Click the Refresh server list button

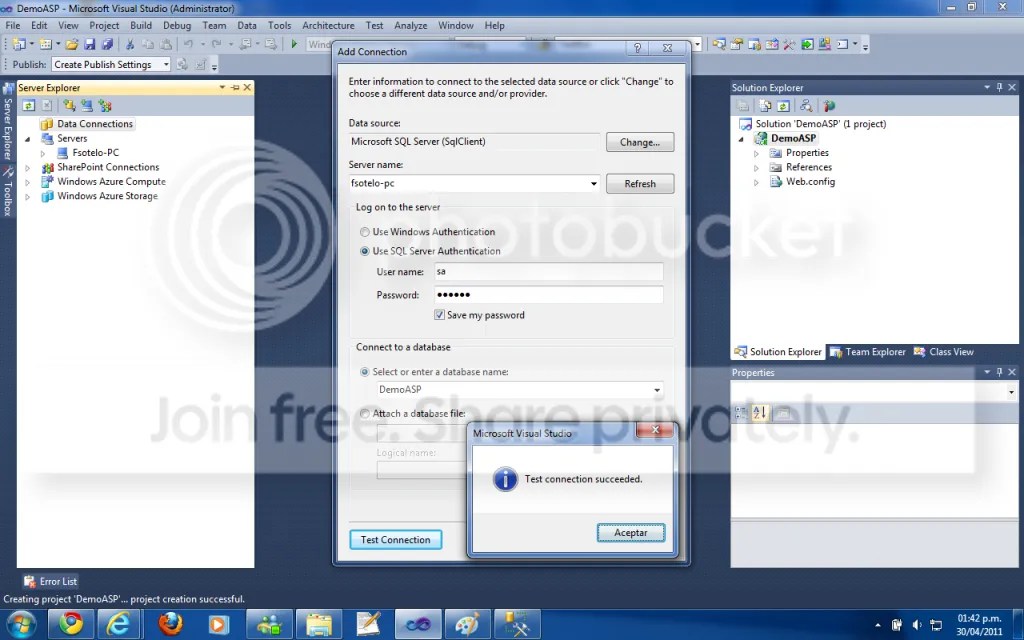640,184
